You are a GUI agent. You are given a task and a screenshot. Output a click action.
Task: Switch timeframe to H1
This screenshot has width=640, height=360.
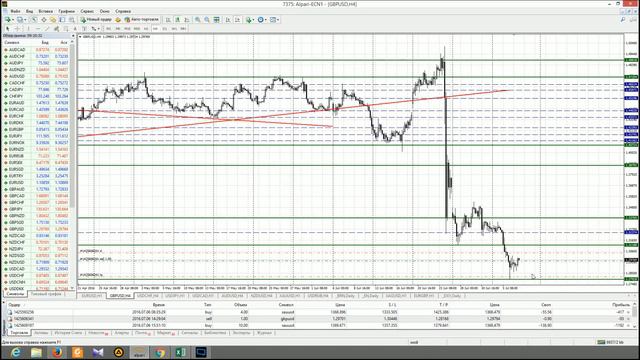pos(146,29)
